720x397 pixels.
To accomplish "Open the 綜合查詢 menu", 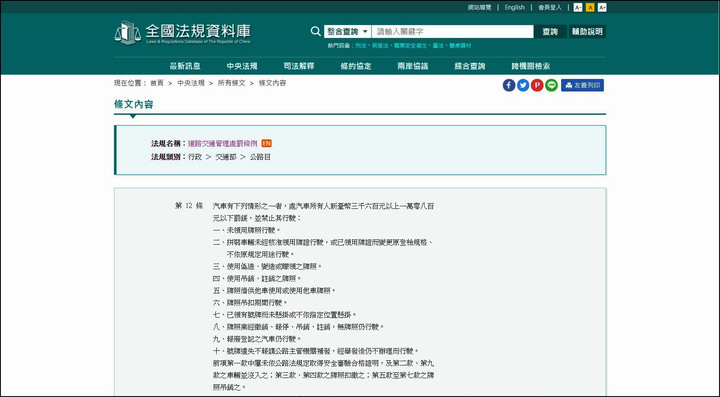I will tap(470, 66).
